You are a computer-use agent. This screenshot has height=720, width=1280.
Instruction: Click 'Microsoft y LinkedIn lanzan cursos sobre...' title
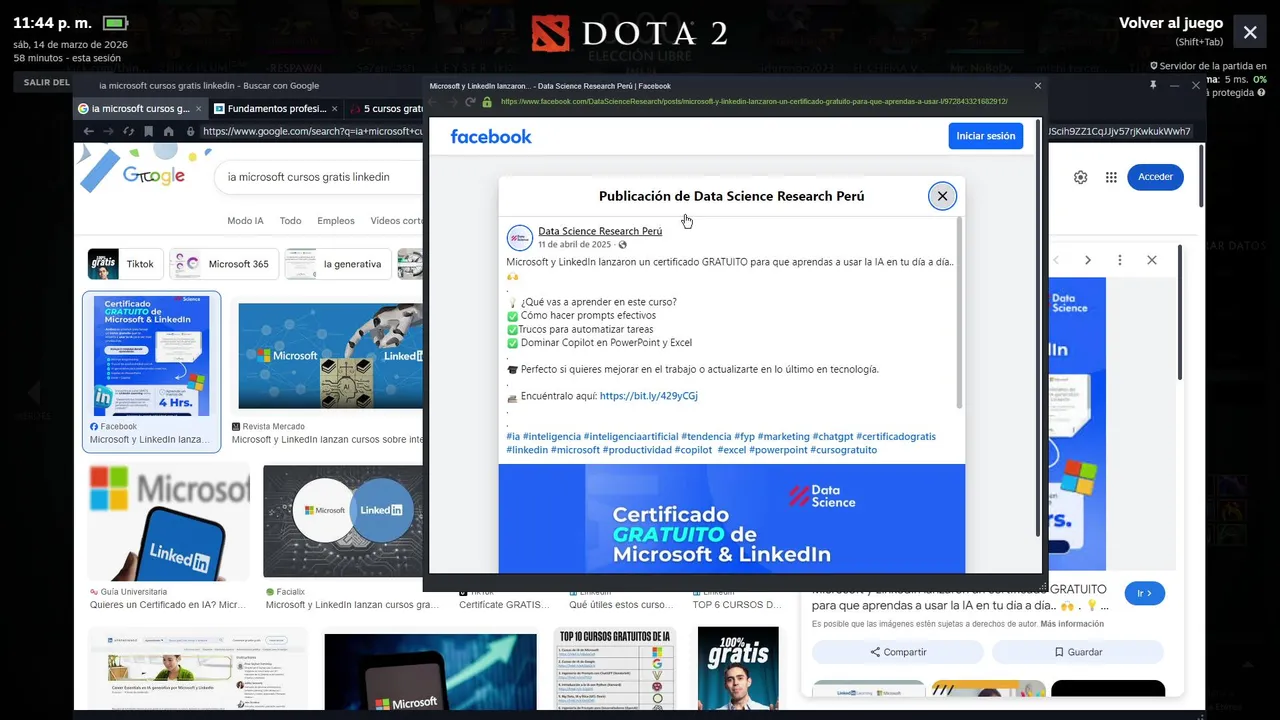click(328, 439)
